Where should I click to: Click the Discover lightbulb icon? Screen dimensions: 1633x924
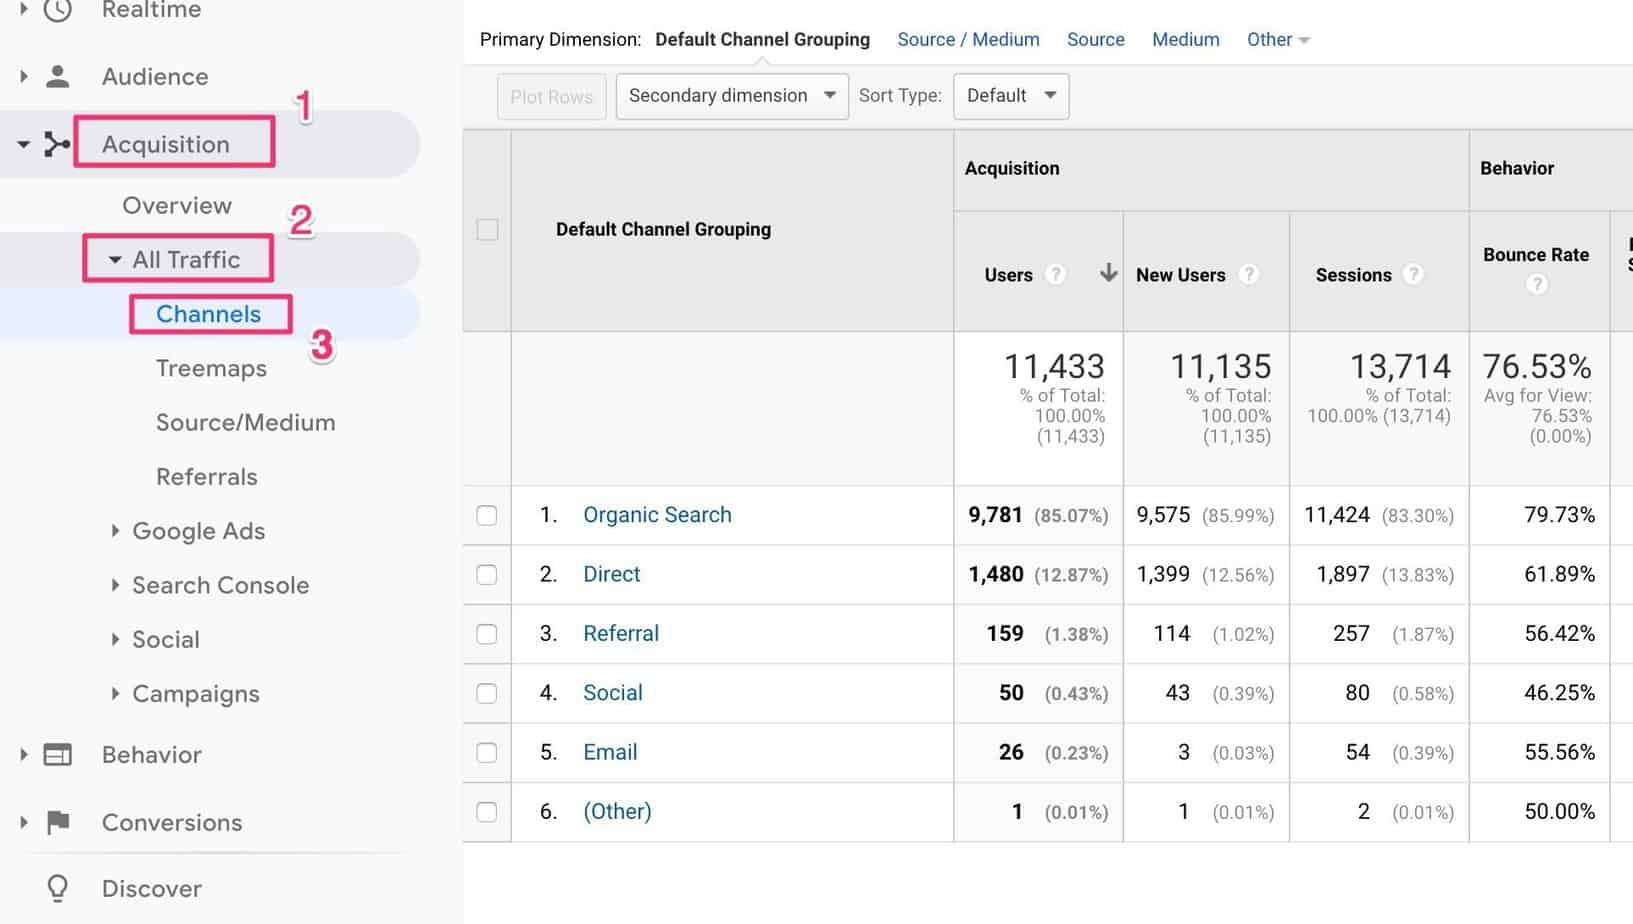pos(56,888)
